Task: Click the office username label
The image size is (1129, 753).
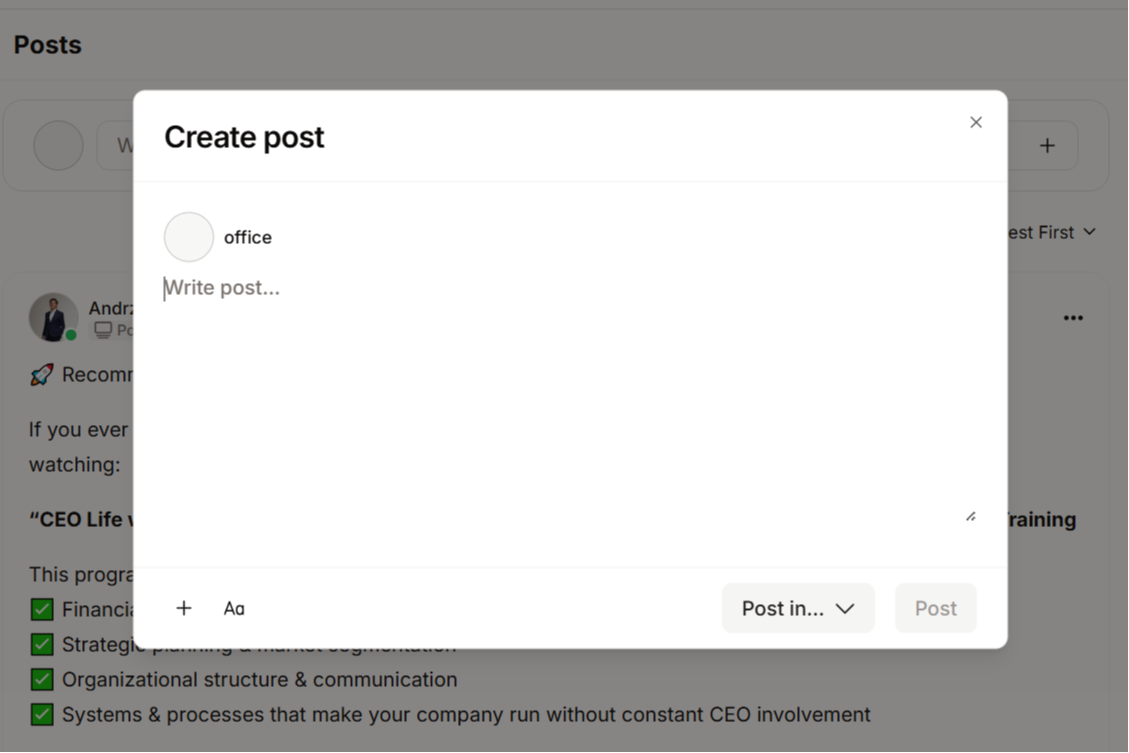Action: click(x=248, y=237)
